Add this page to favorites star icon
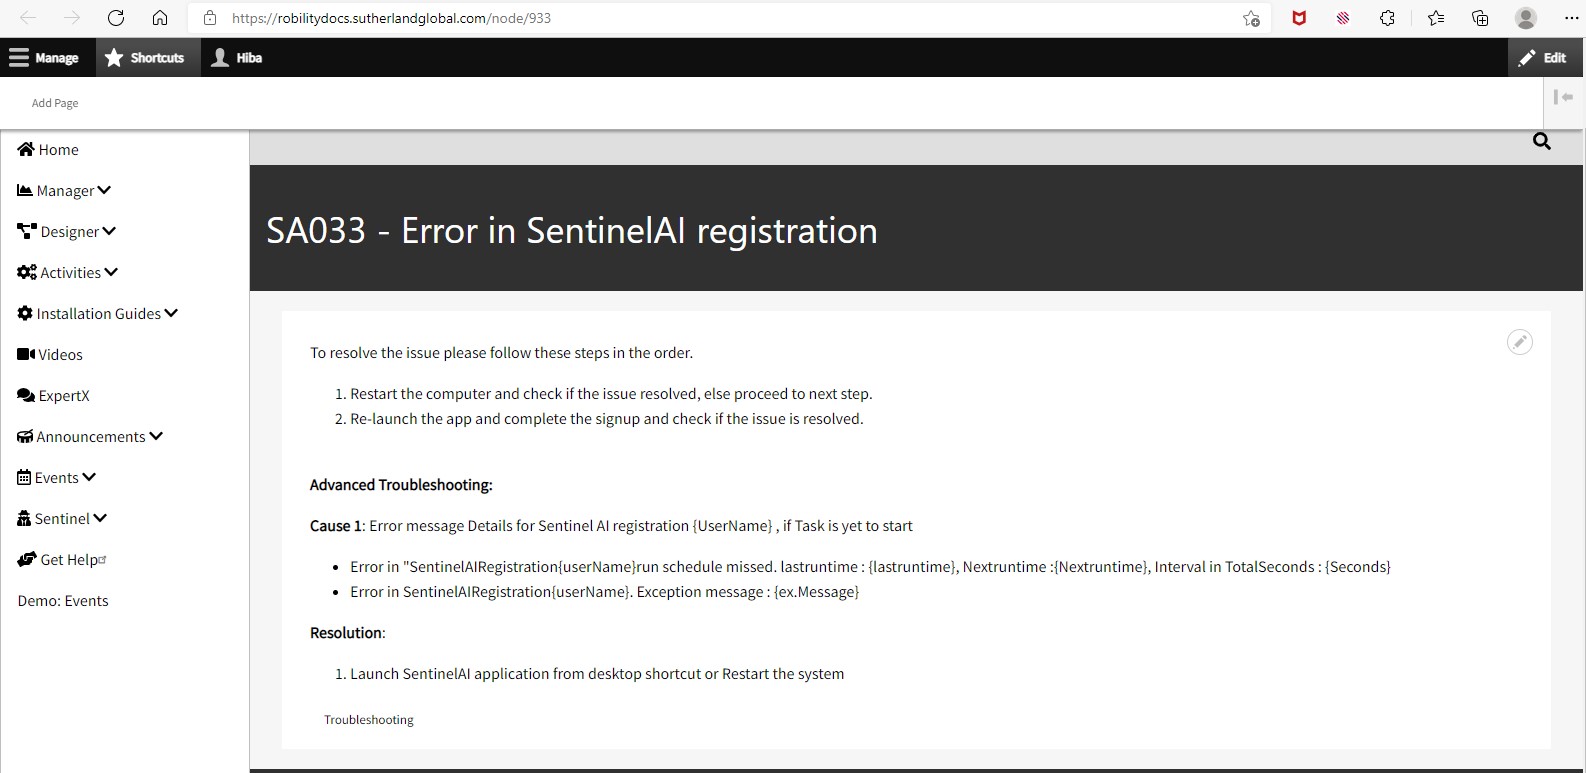The height and width of the screenshot is (773, 1586). pos(1251,18)
